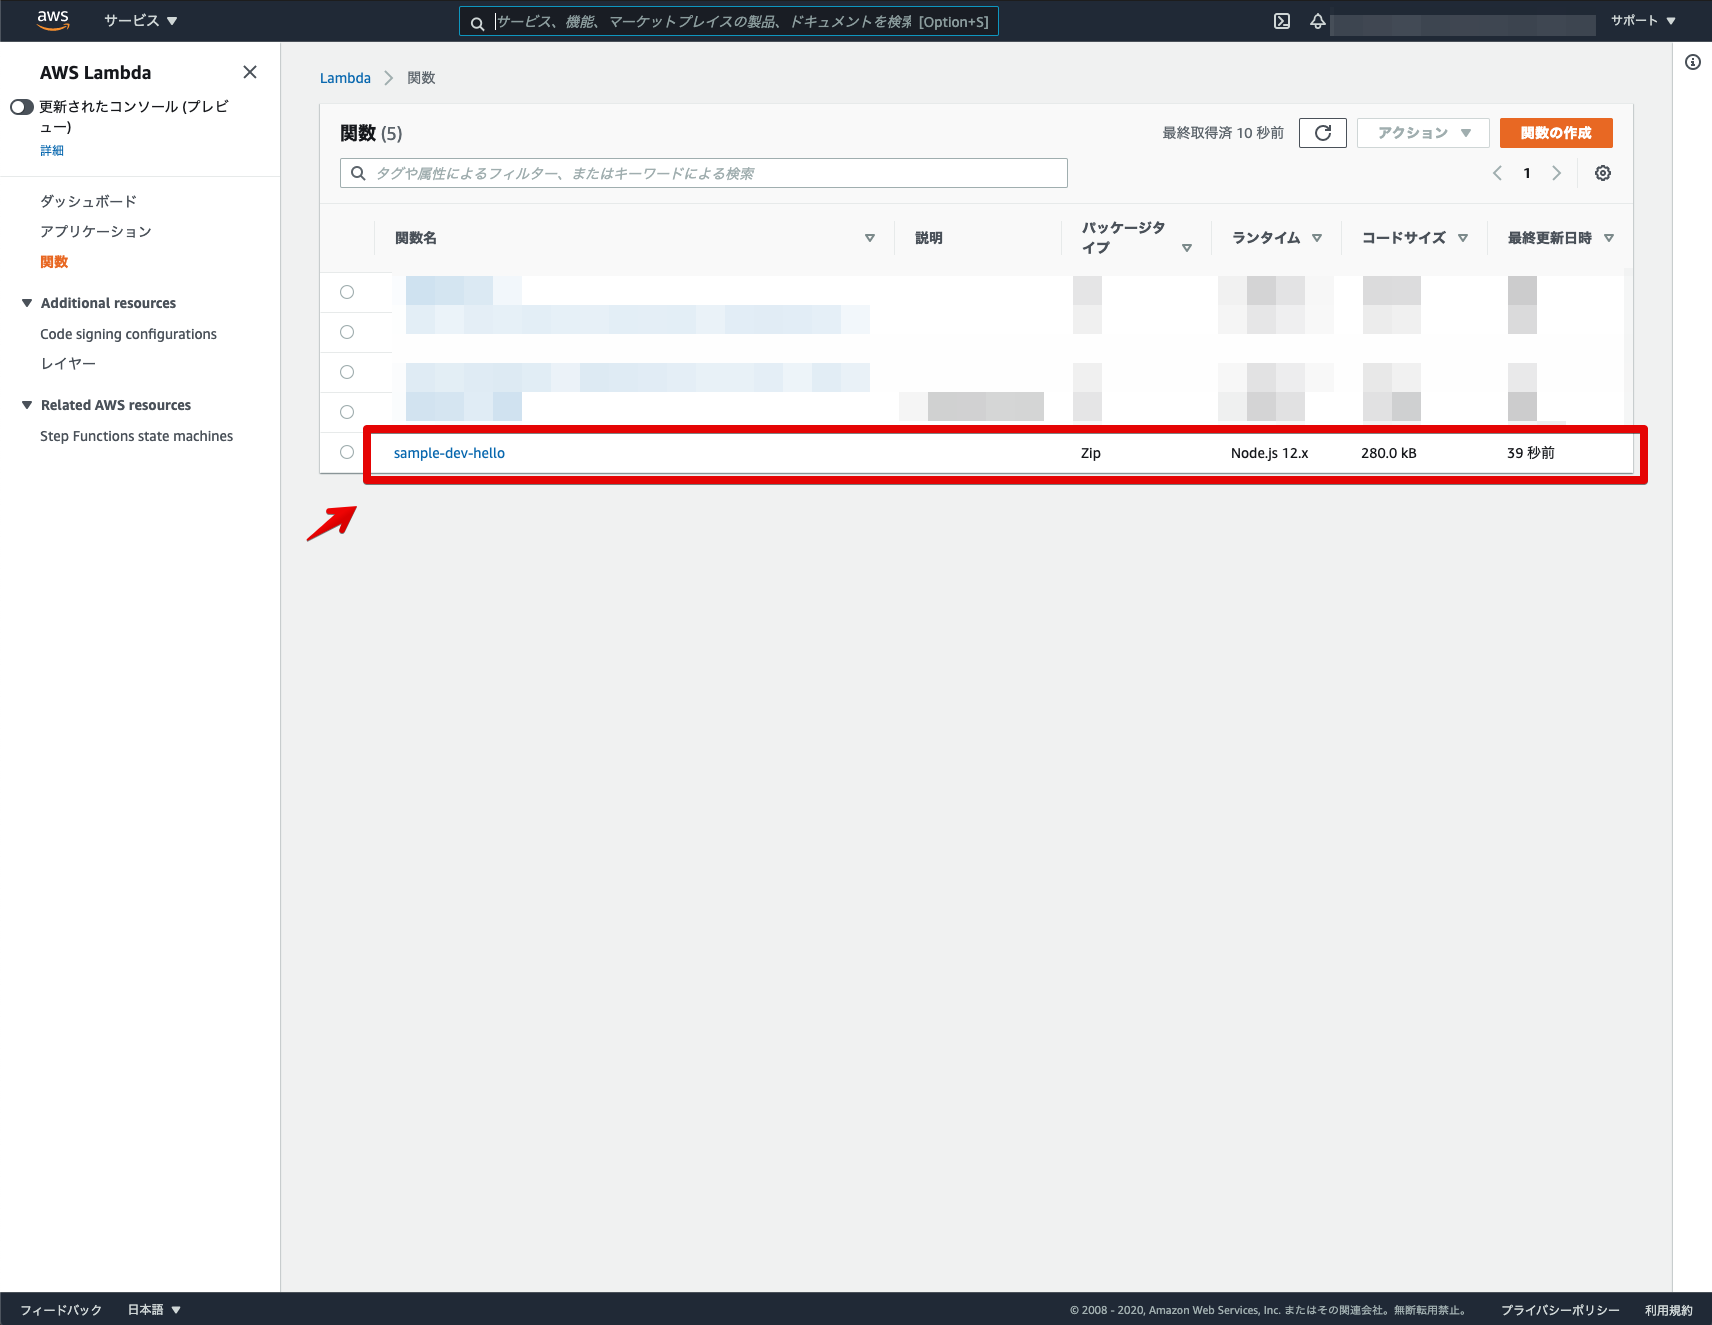Click the Lambda breadcrumb link
This screenshot has width=1712, height=1325.
(x=345, y=78)
